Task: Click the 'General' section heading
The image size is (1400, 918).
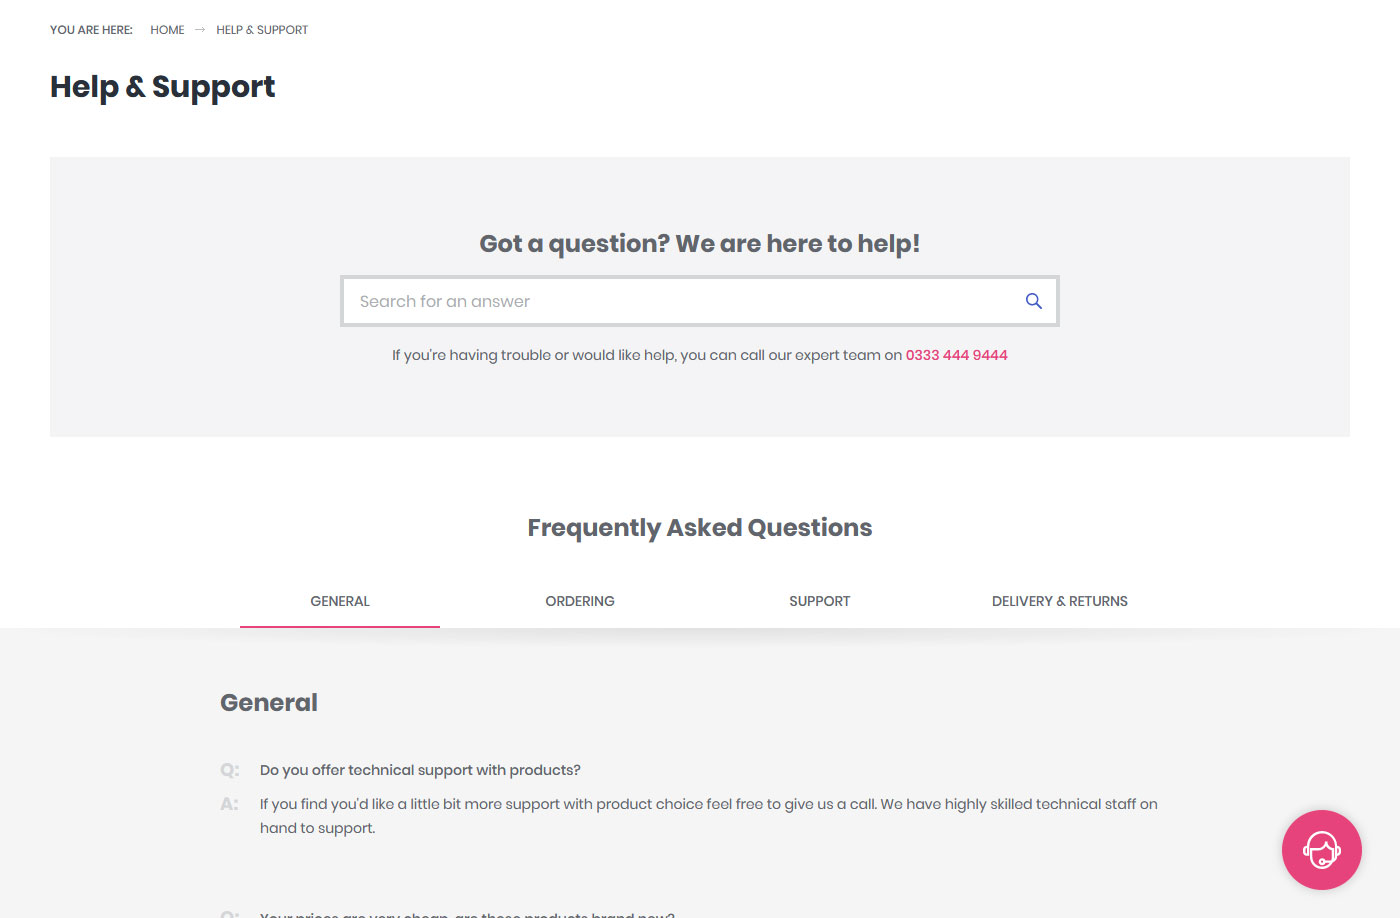Action: (x=269, y=703)
